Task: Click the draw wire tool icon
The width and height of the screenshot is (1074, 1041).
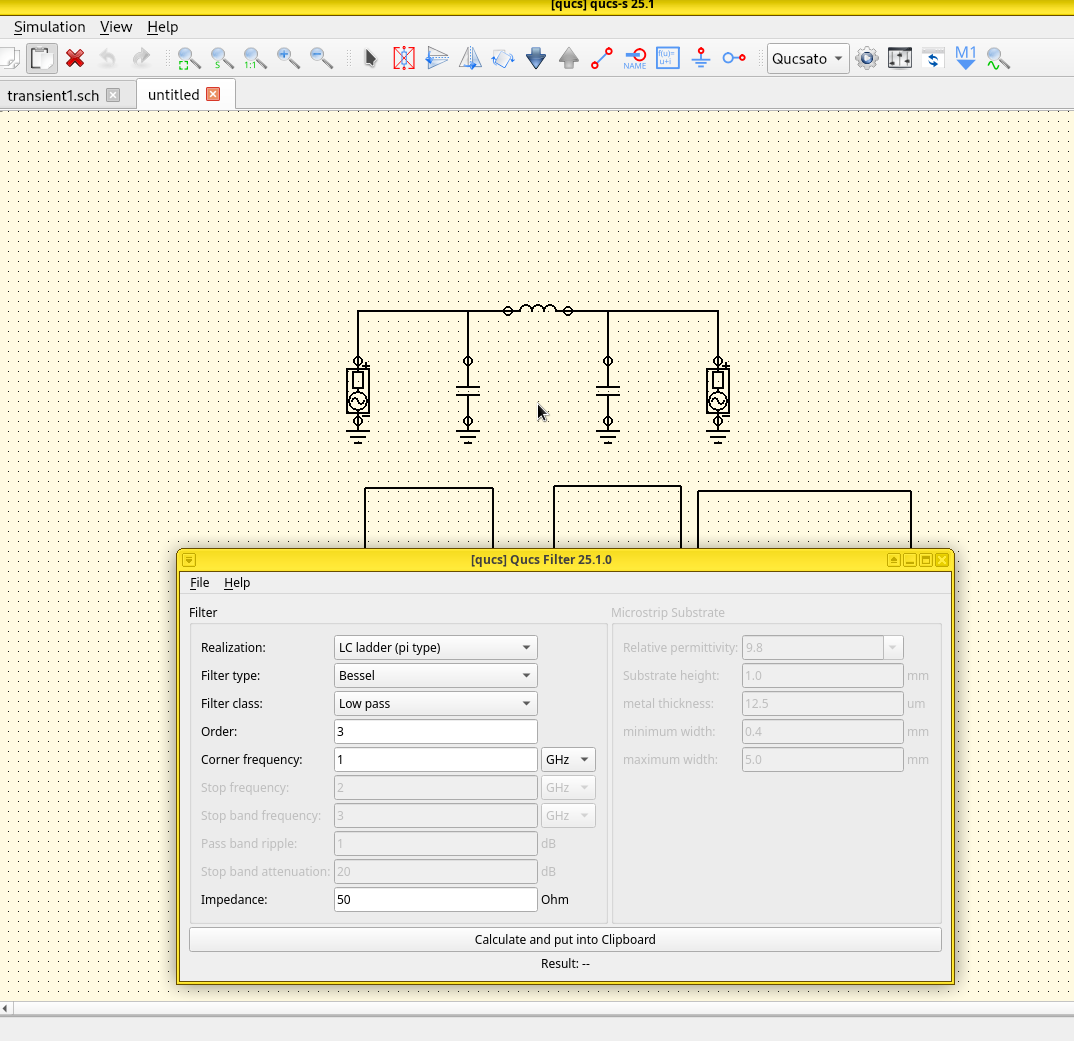Action: pyautogui.click(x=601, y=58)
